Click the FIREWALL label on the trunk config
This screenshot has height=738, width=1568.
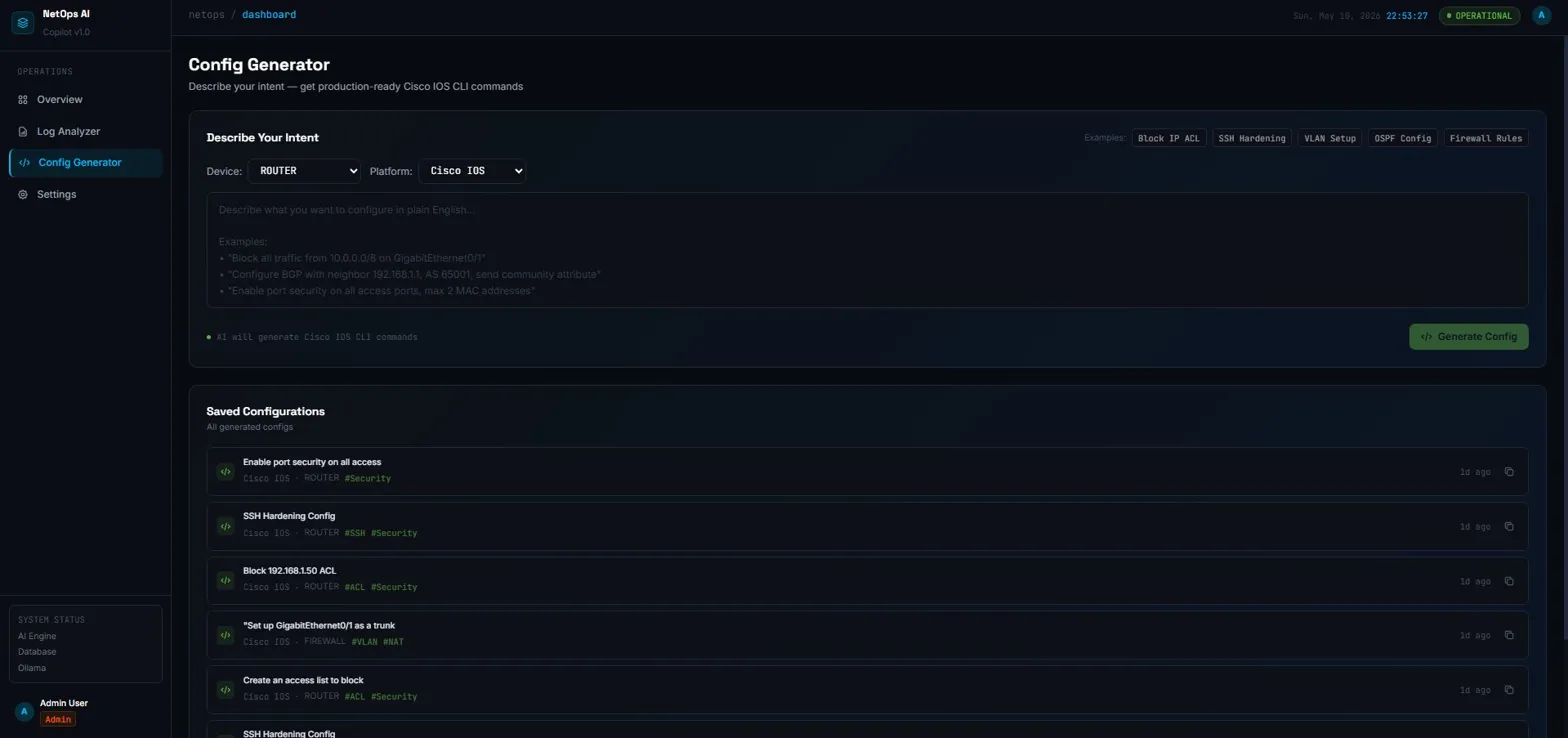pyautogui.click(x=325, y=642)
